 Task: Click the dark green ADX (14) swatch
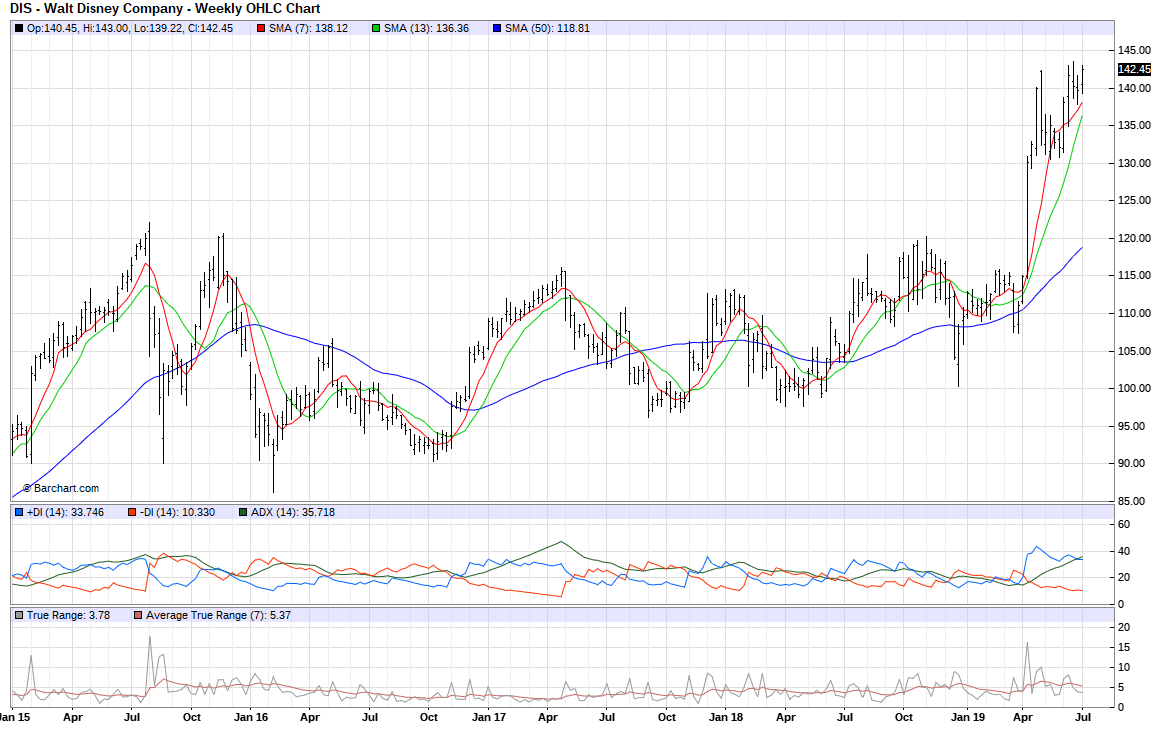[243, 512]
